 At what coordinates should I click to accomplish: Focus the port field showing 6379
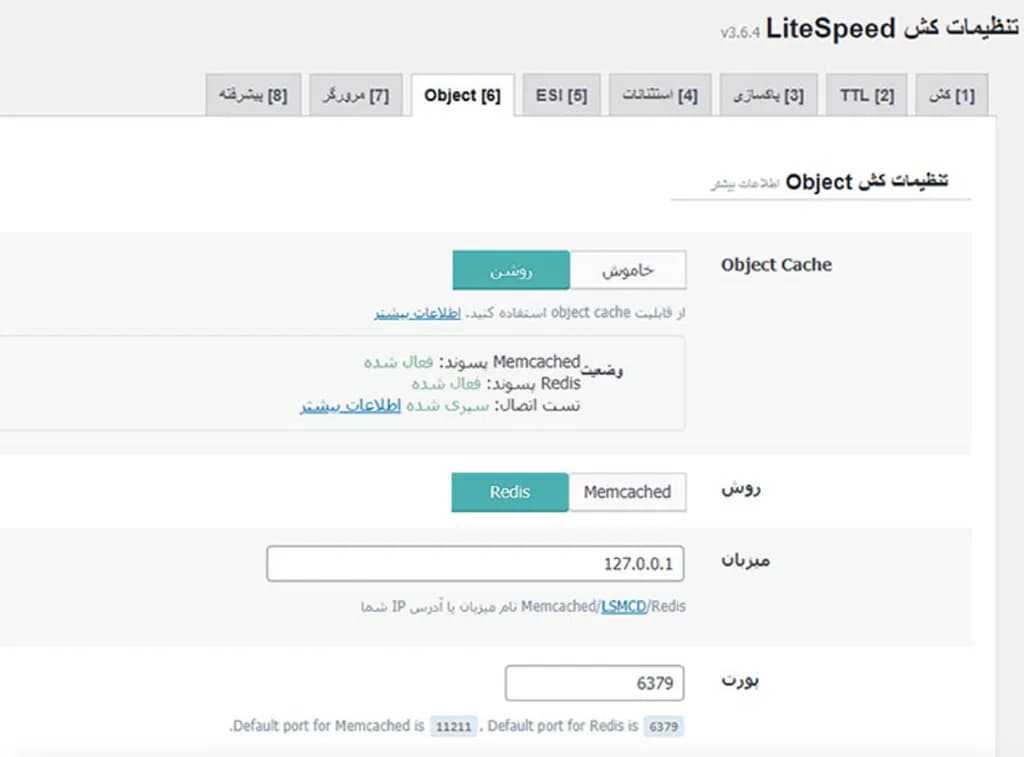point(595,684)
